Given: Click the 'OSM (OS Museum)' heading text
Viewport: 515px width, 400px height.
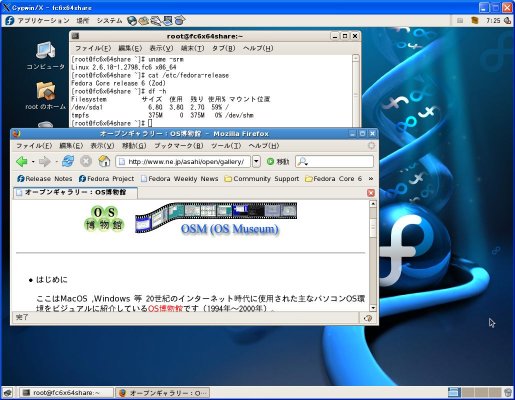Looking at the screenshot, I should [230, 229].
